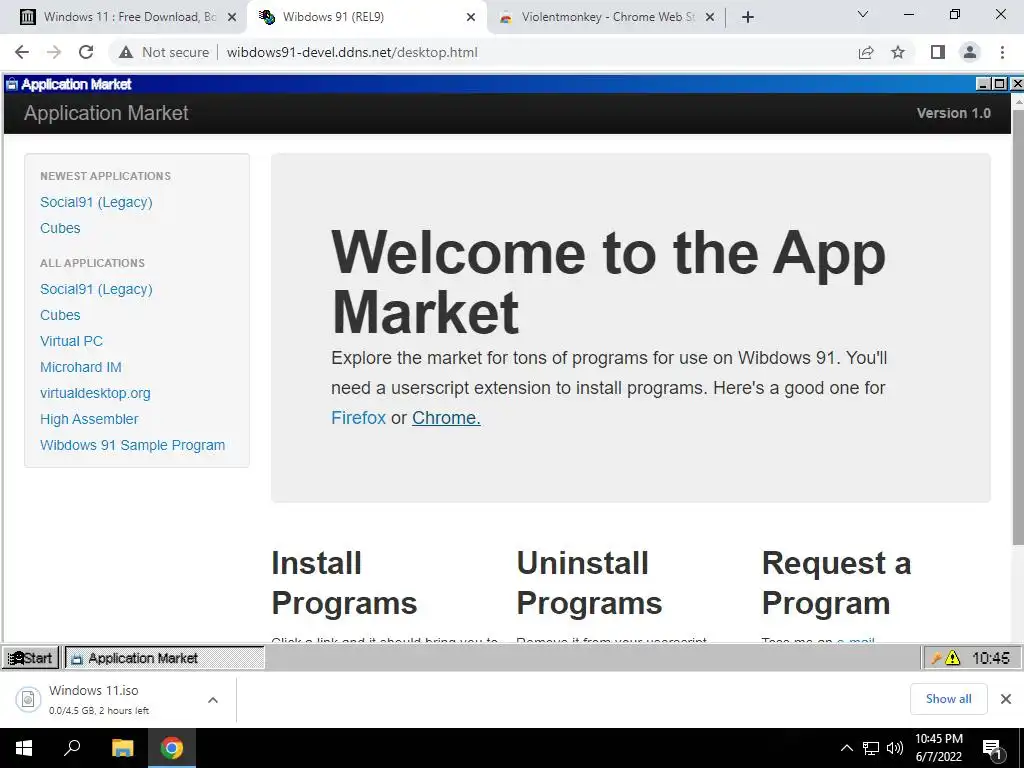Open Social91 (Legacy) under All Applications

coord(96,289)
